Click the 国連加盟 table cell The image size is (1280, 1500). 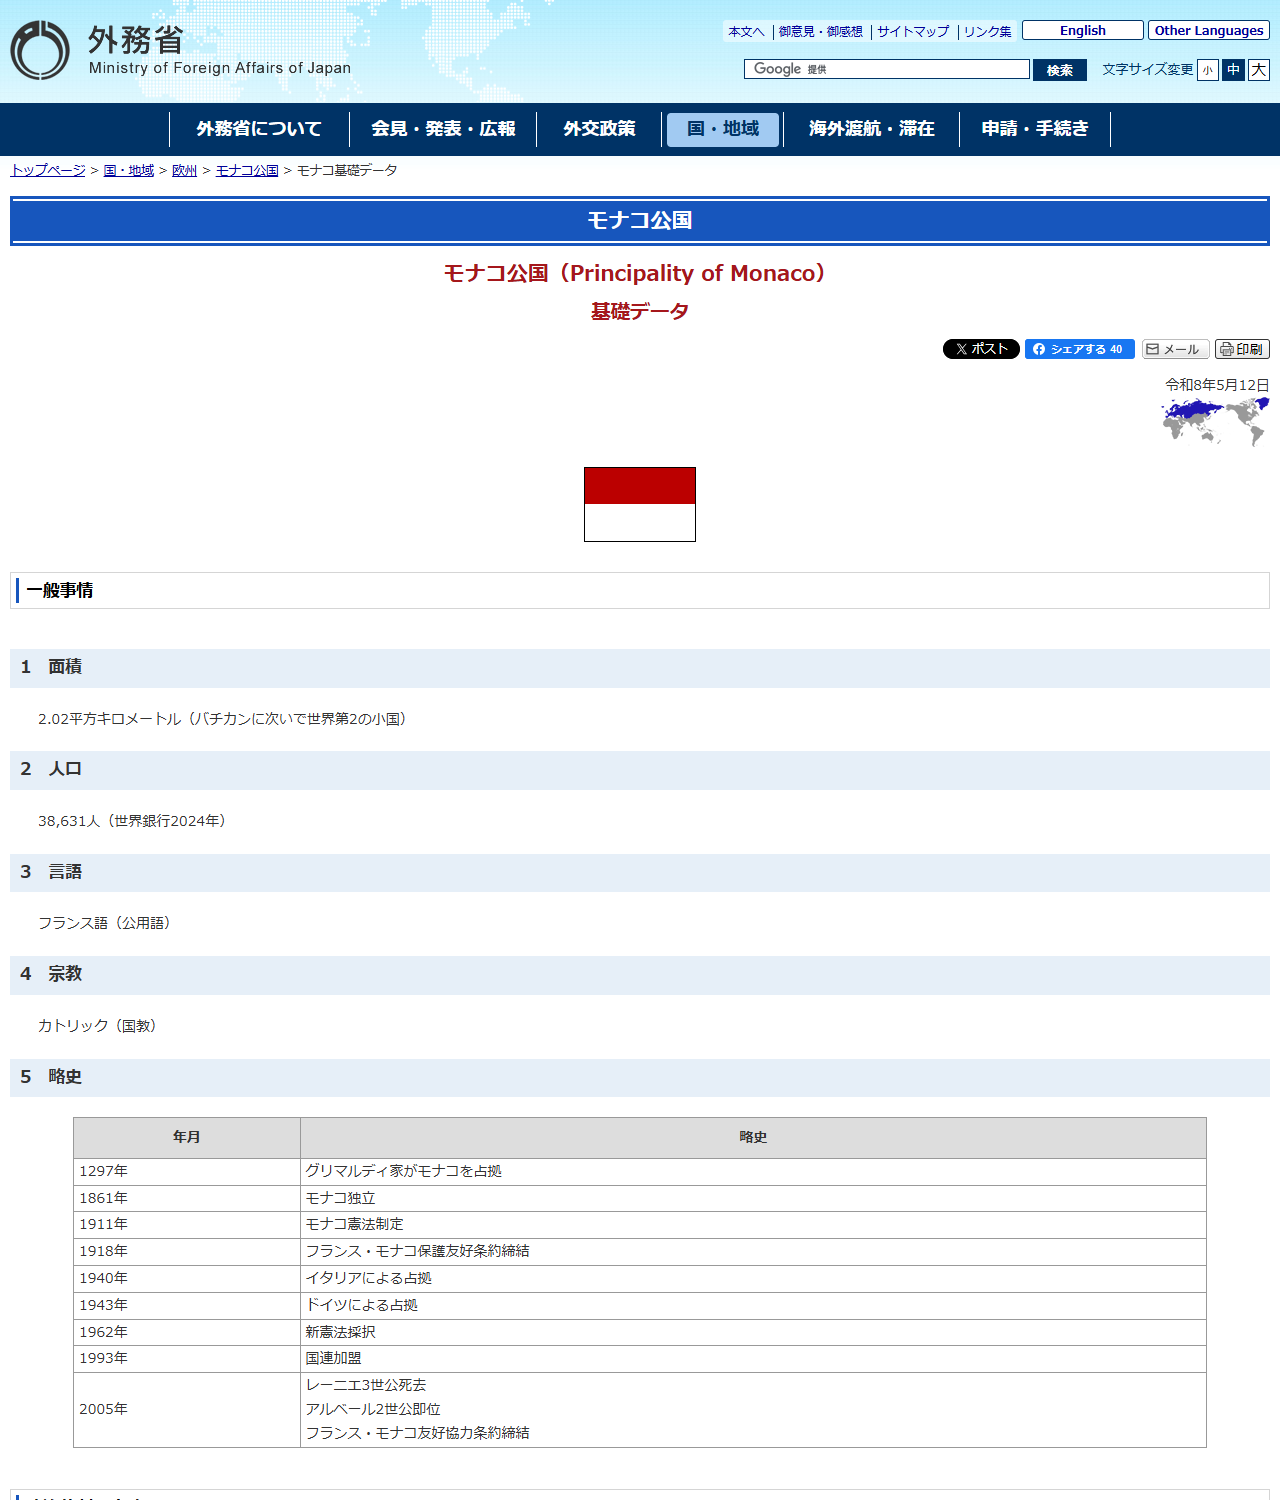(x=753, y=1359)
